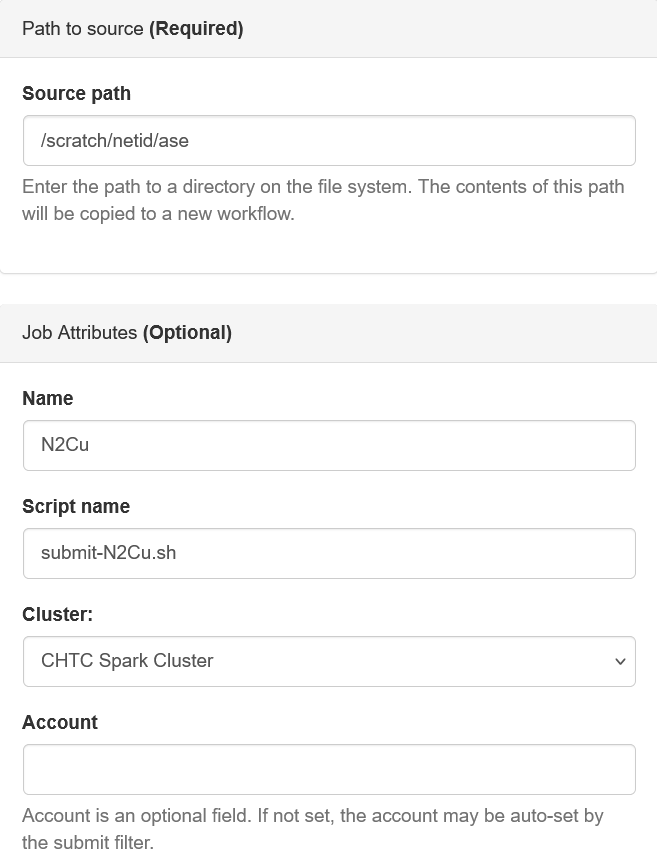
Task: Place cursor in "submit-N2Cu.sh" text
Action: (x=108, y=553)
